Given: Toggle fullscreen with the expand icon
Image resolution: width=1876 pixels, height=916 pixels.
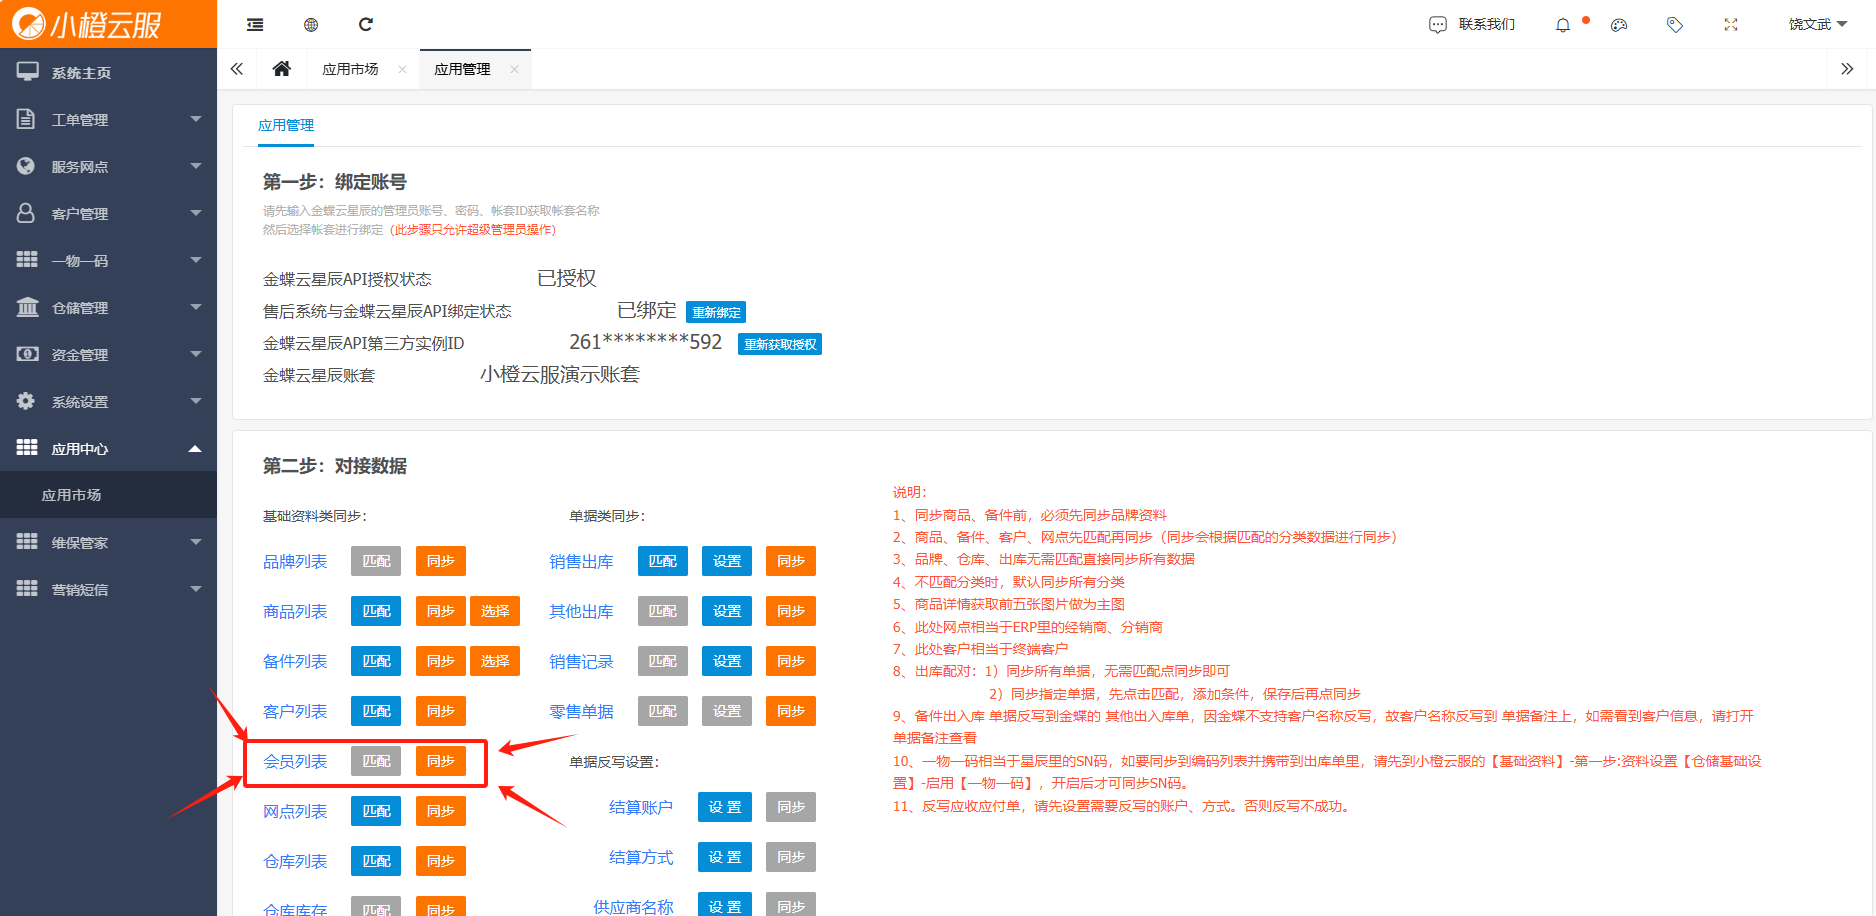Looking at the screenshot, I should [x=1731, y=25].
